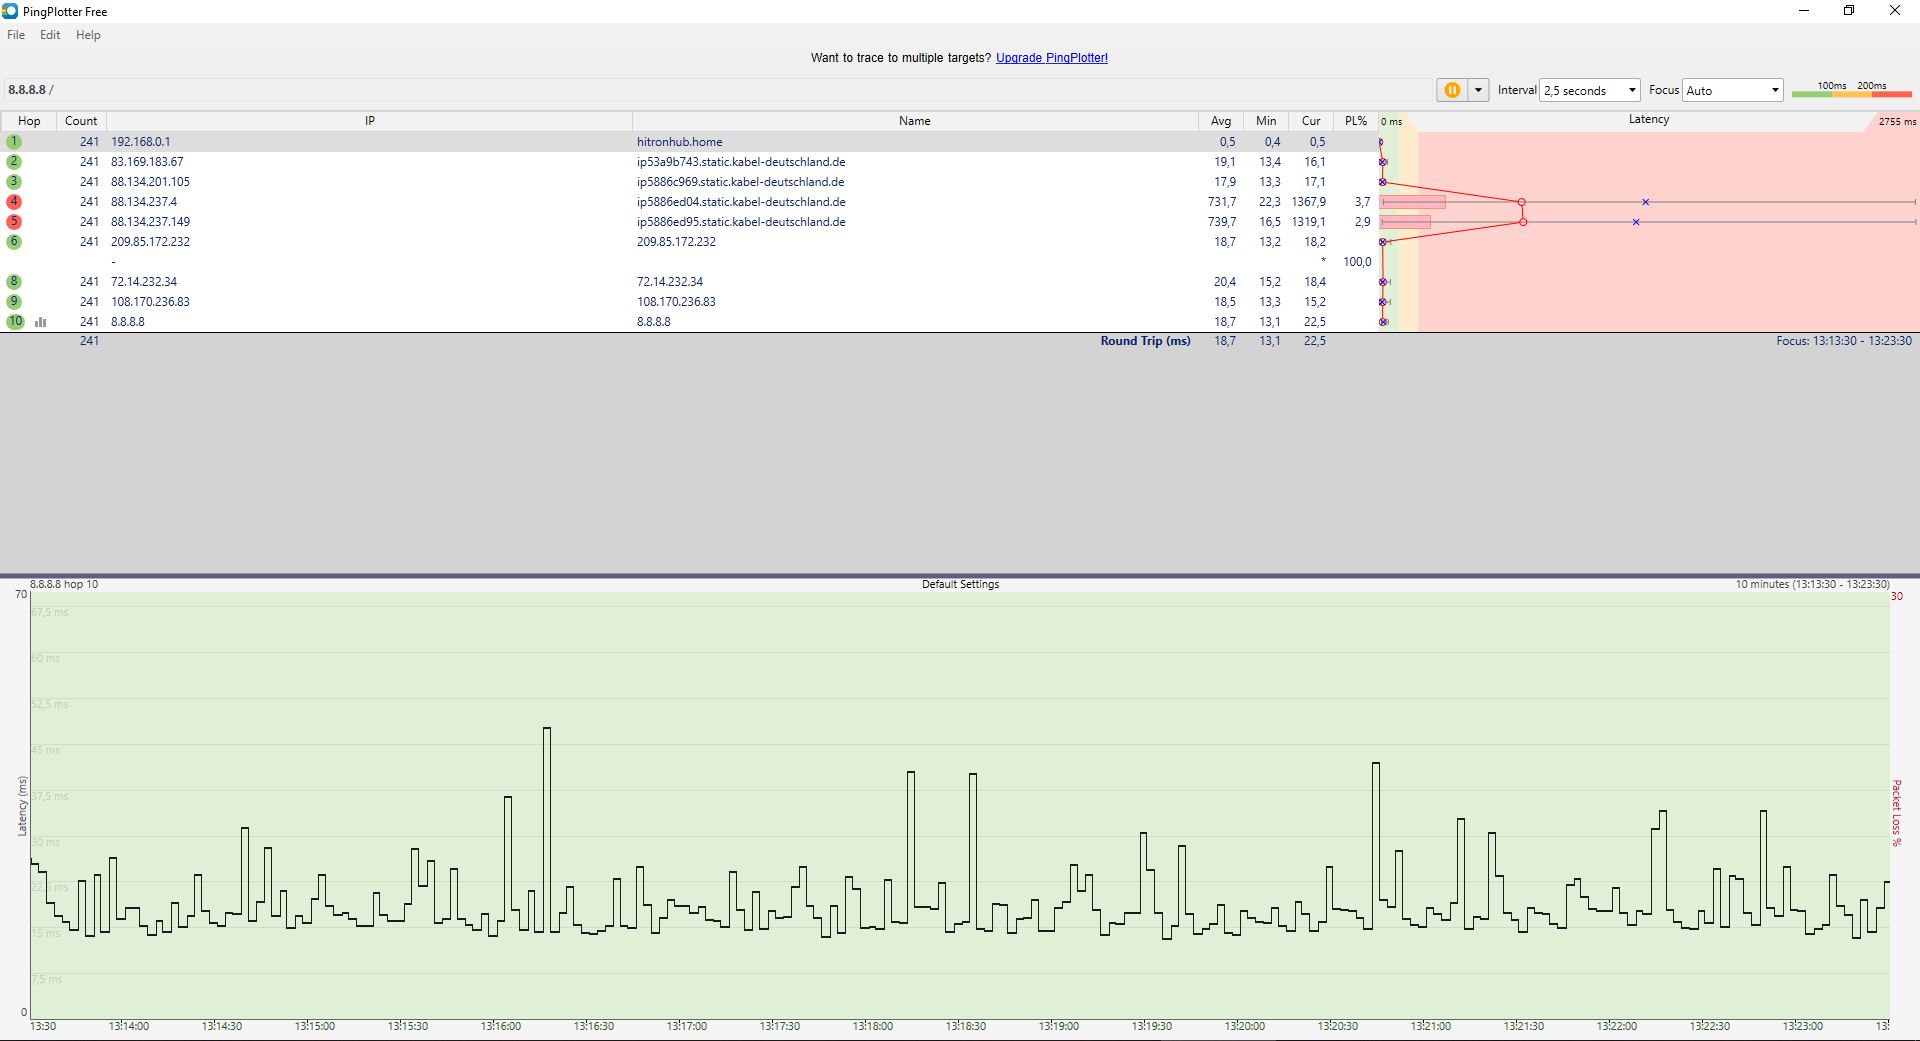
Task: Click the Default Settings label above timeline graph
Action: tap(960, 584)
